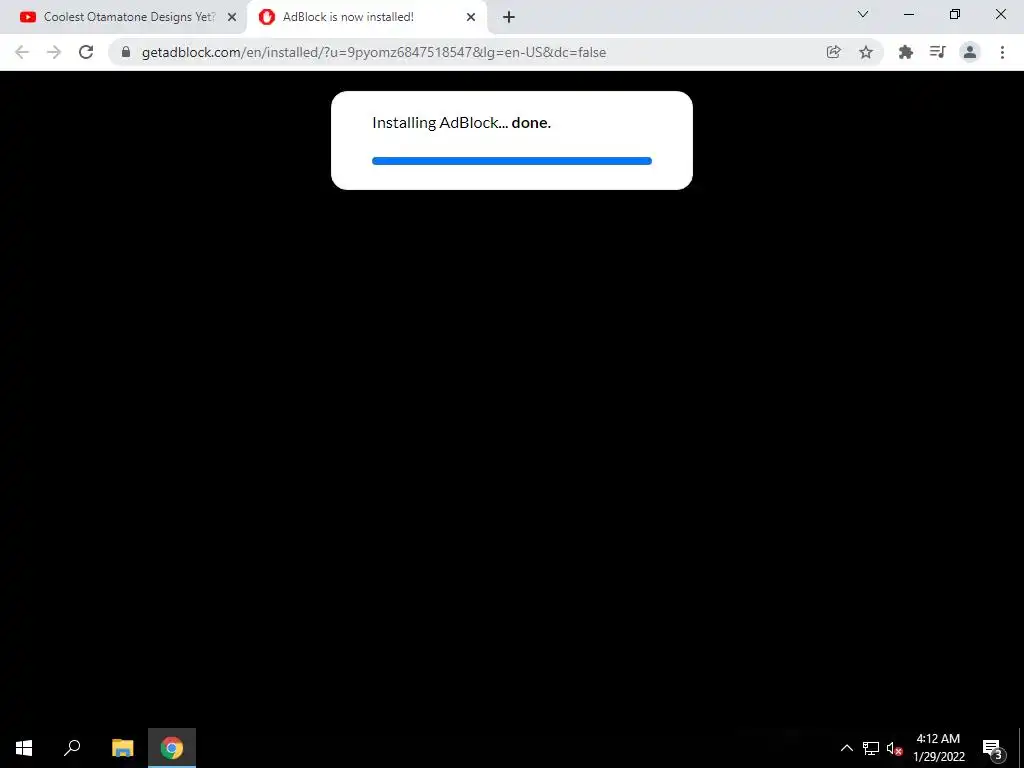Open a new tab
Image resolution: width=1024 pixels, height=768 pixels.
point(509,17)
